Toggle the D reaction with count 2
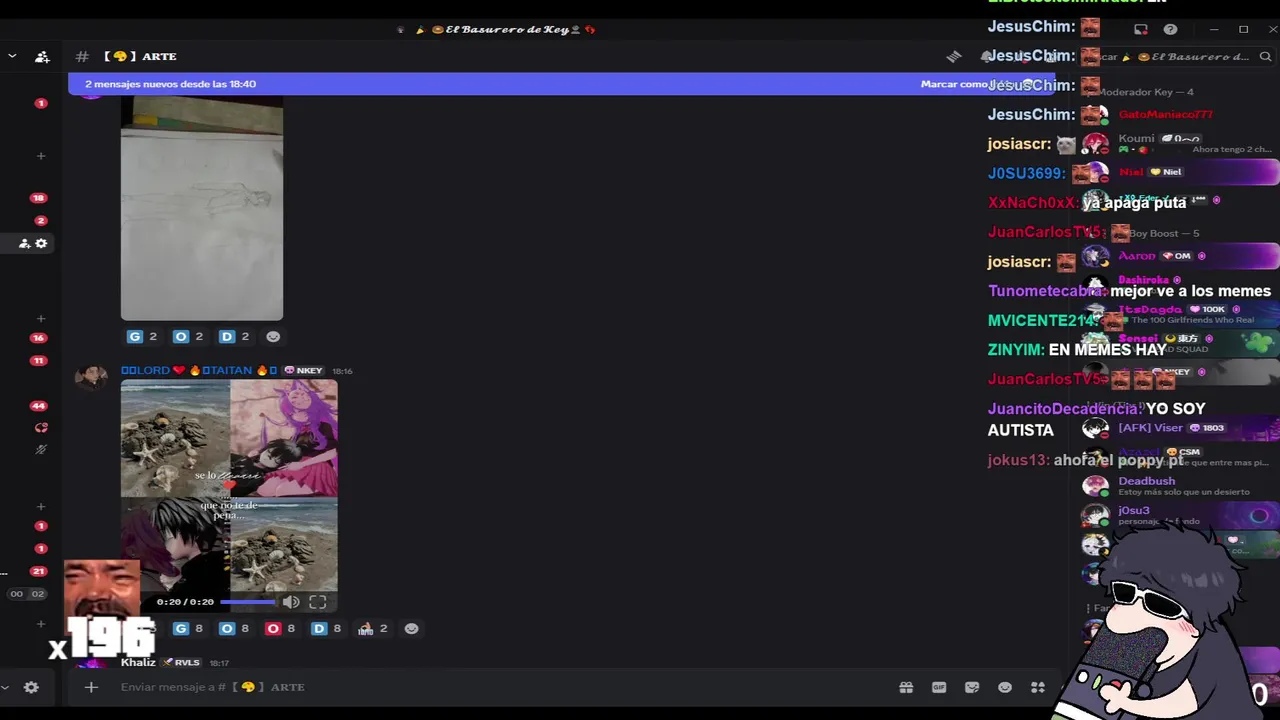1280x720 pixels. tap(233, 336)
